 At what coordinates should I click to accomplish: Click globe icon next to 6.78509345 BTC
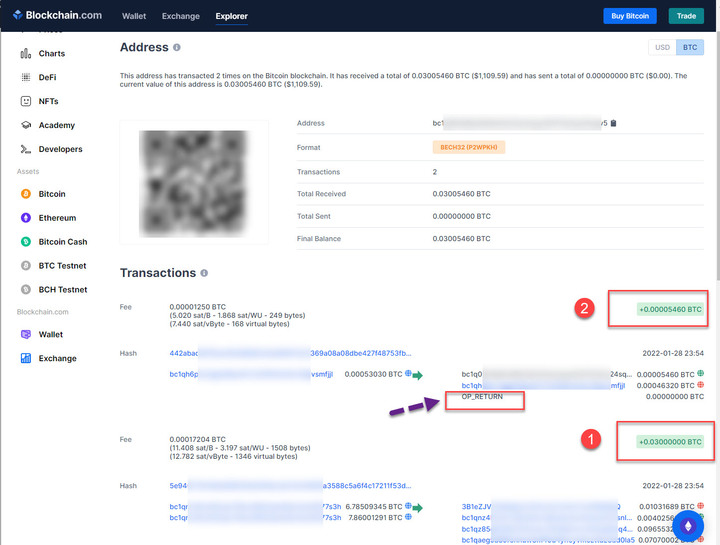[x=408, y=506]
